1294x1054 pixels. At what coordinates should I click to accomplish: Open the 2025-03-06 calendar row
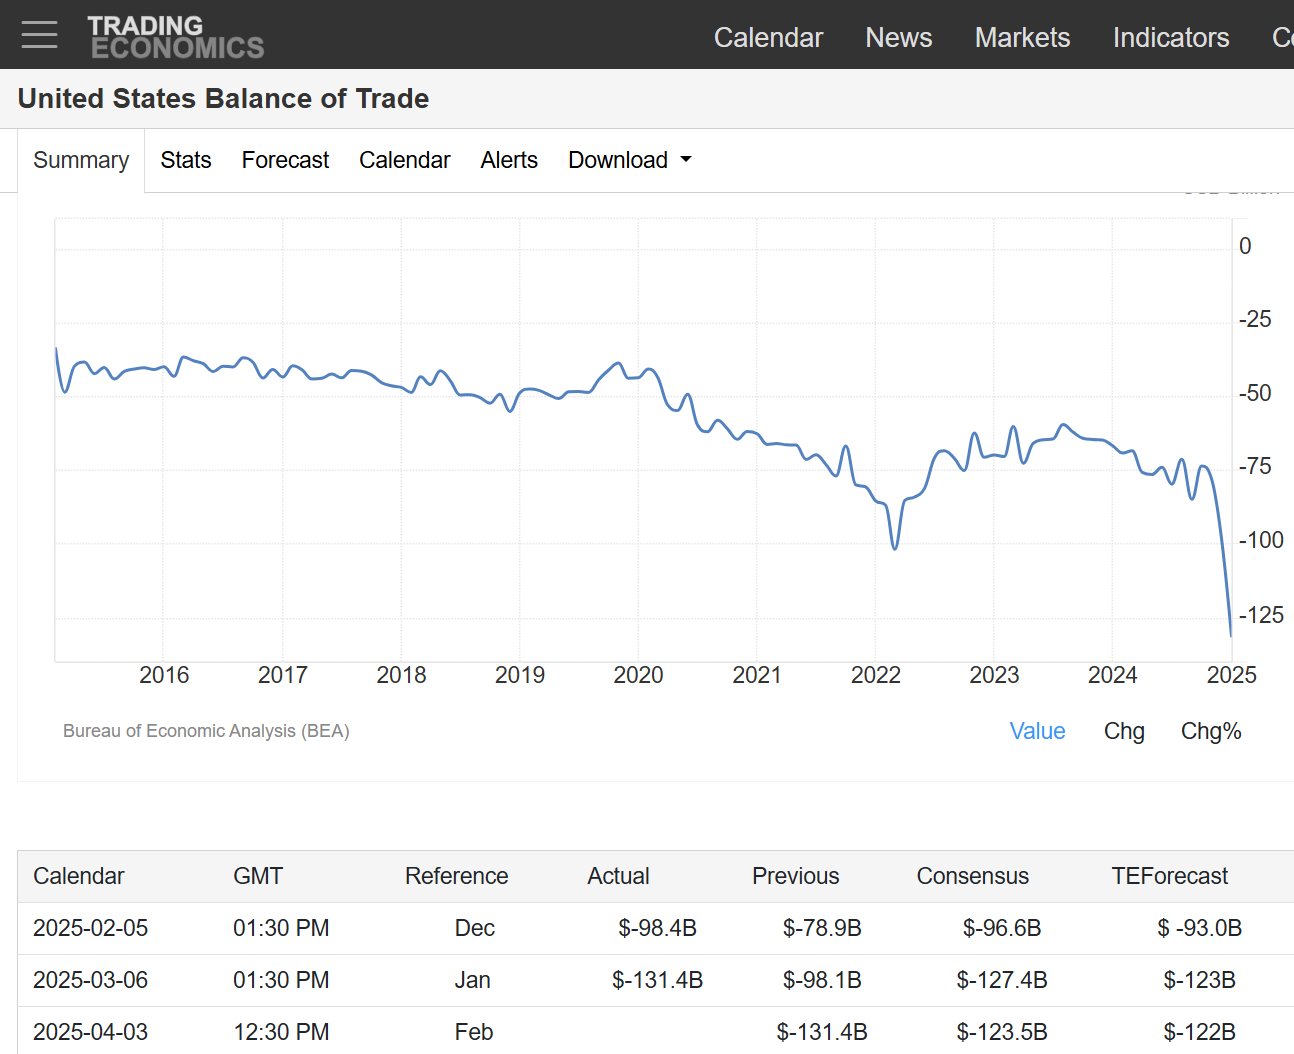click(90, 980)
